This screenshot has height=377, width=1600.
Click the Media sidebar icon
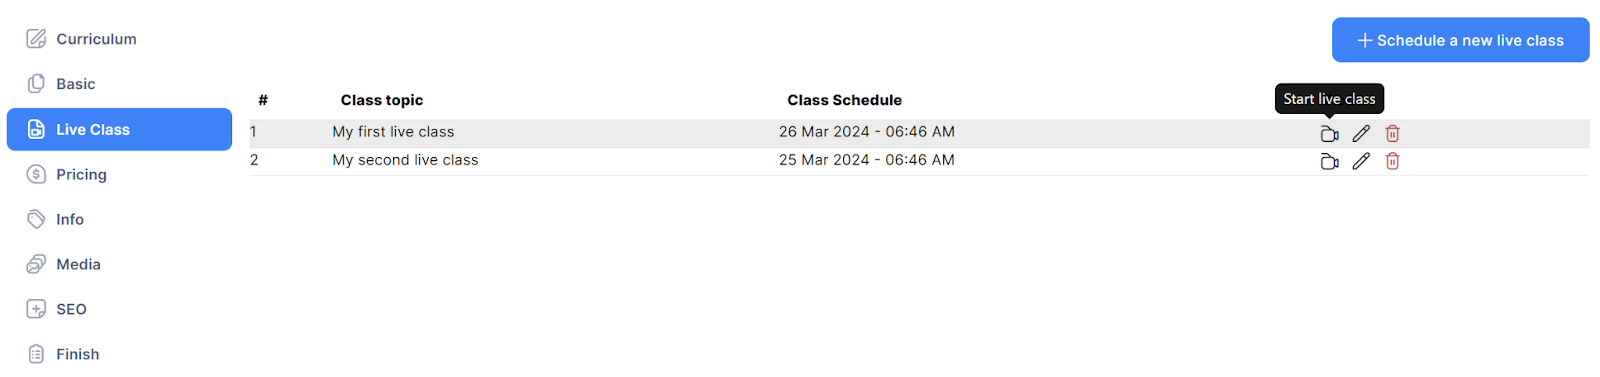click(36, 264)
